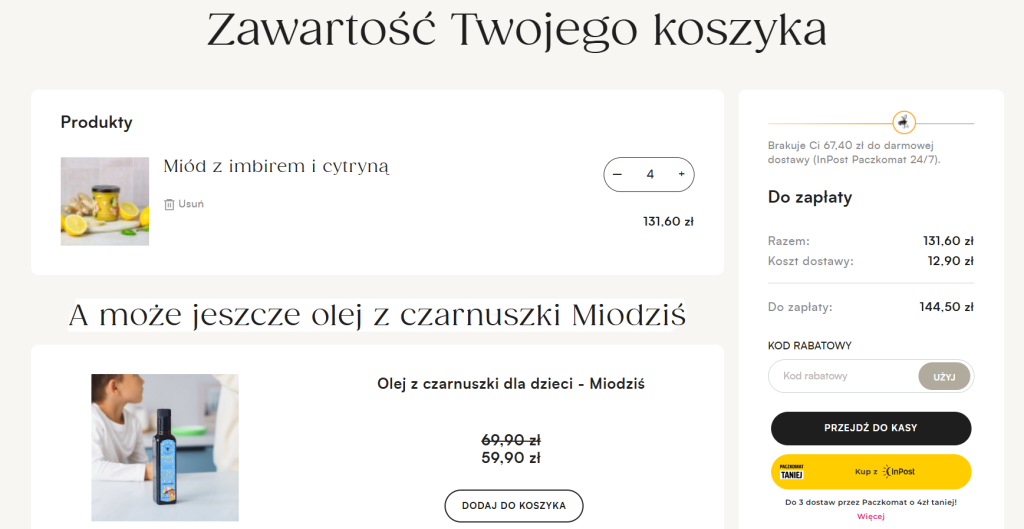
Task: Focus the Kod rabatowy input field
Action: point(842,376)
